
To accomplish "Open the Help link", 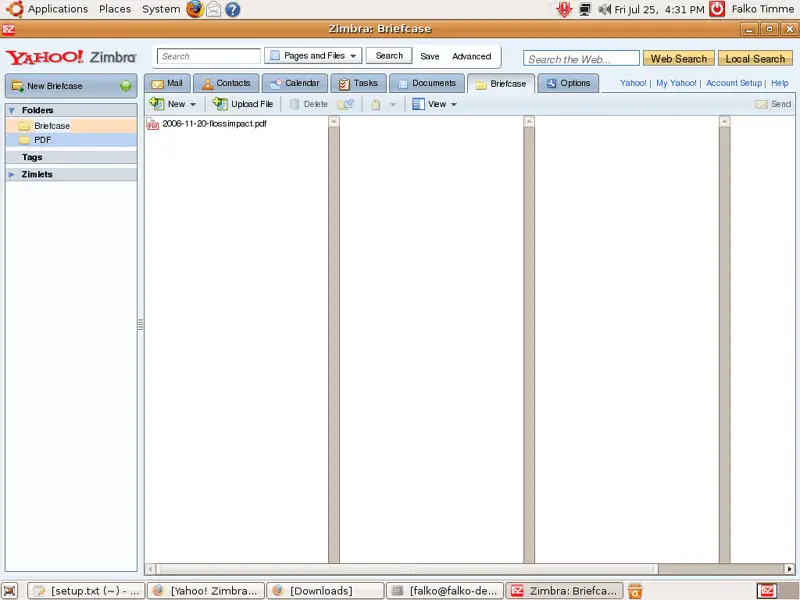I will pos(780,83).
